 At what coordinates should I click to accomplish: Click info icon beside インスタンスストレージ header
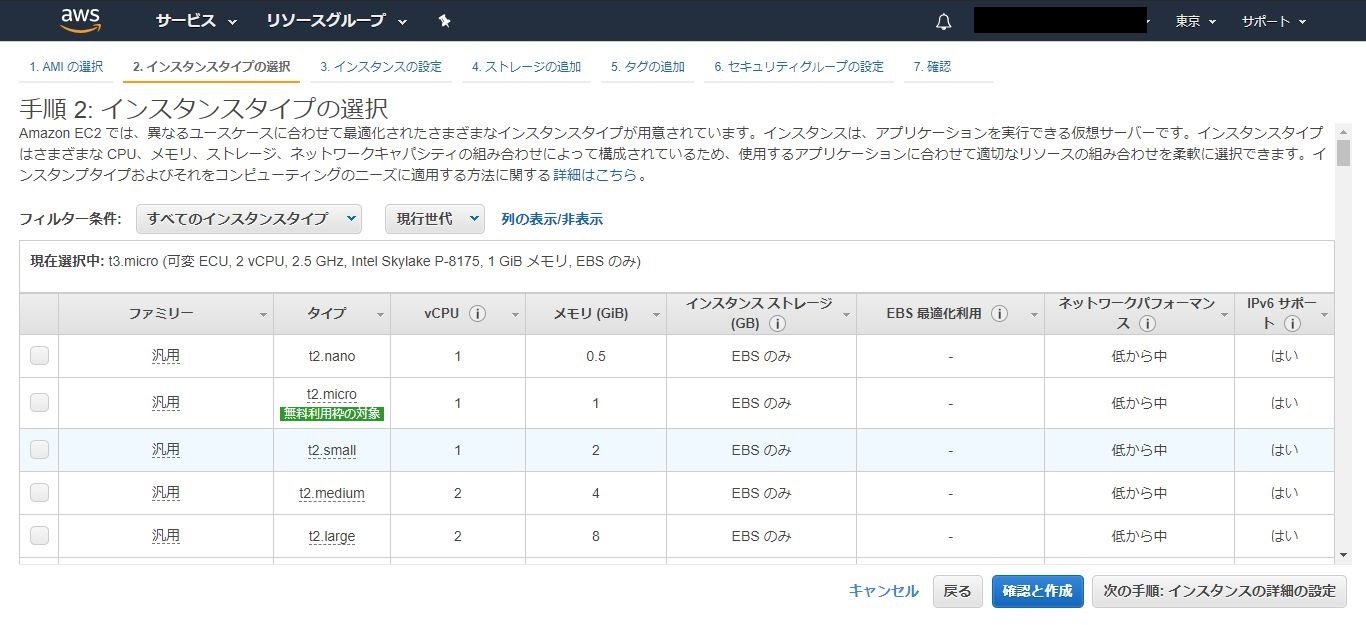[777, 324]
